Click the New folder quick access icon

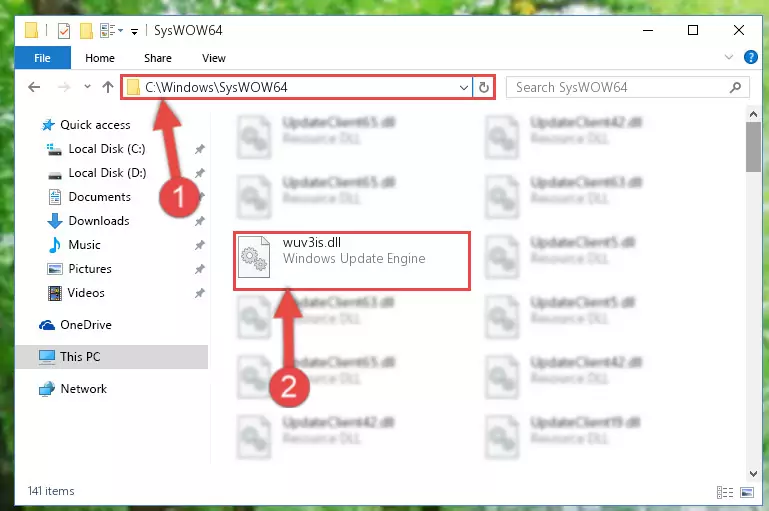(86, 31)
